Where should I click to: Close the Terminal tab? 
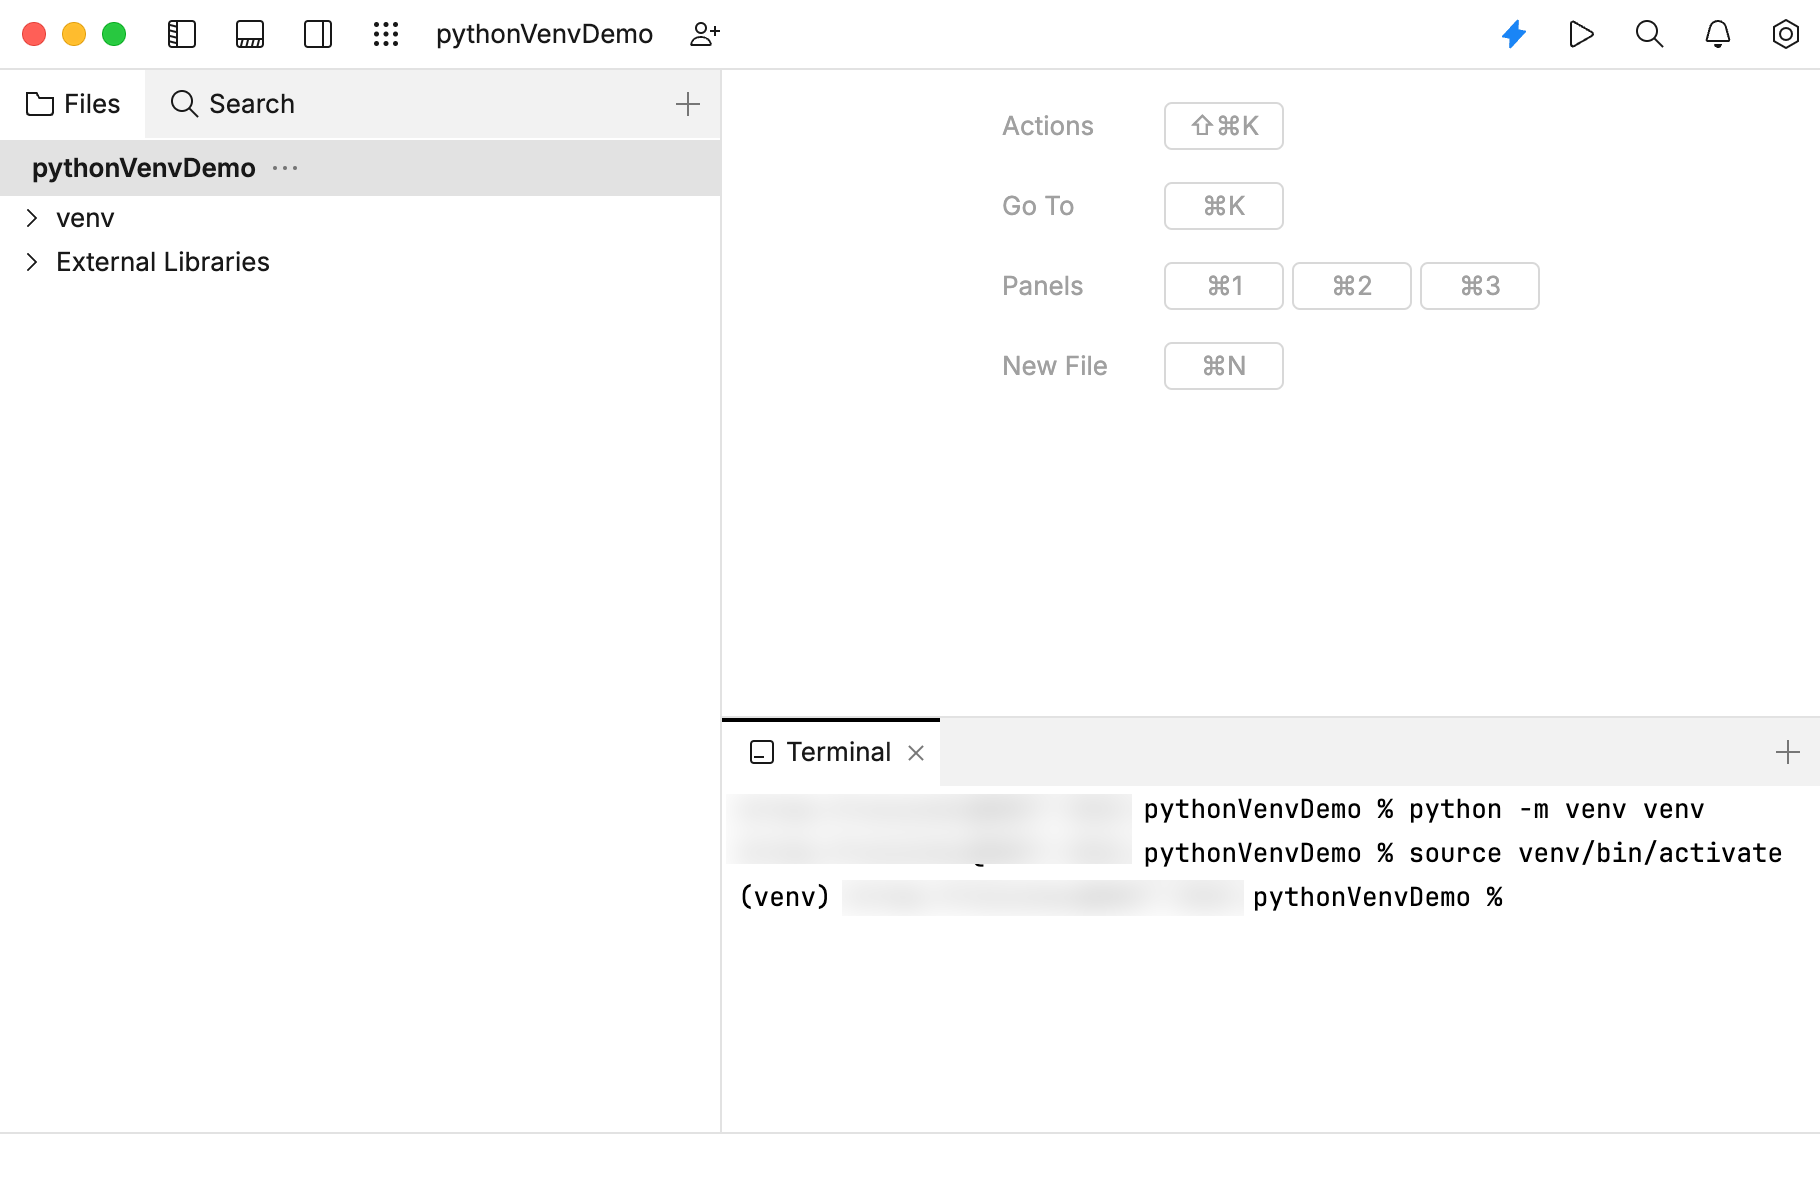(x=916, y=753)
